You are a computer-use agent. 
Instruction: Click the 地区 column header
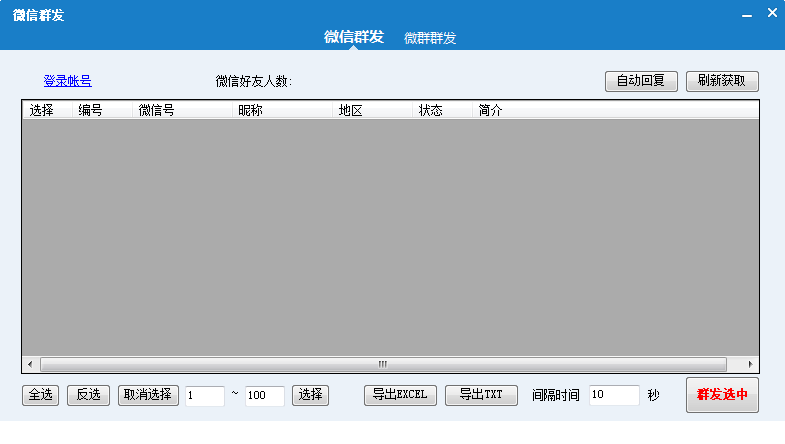[372, 110]
